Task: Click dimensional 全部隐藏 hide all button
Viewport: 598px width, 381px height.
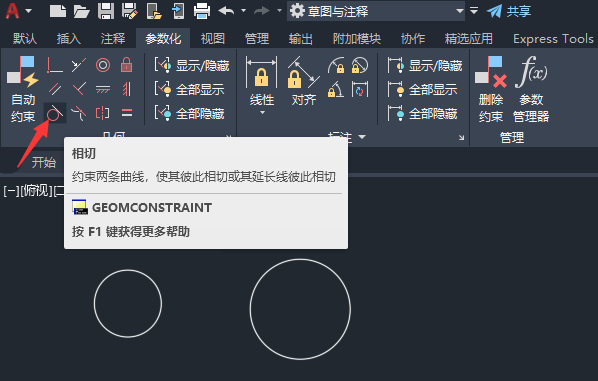Action: click(x=422, y=114)
